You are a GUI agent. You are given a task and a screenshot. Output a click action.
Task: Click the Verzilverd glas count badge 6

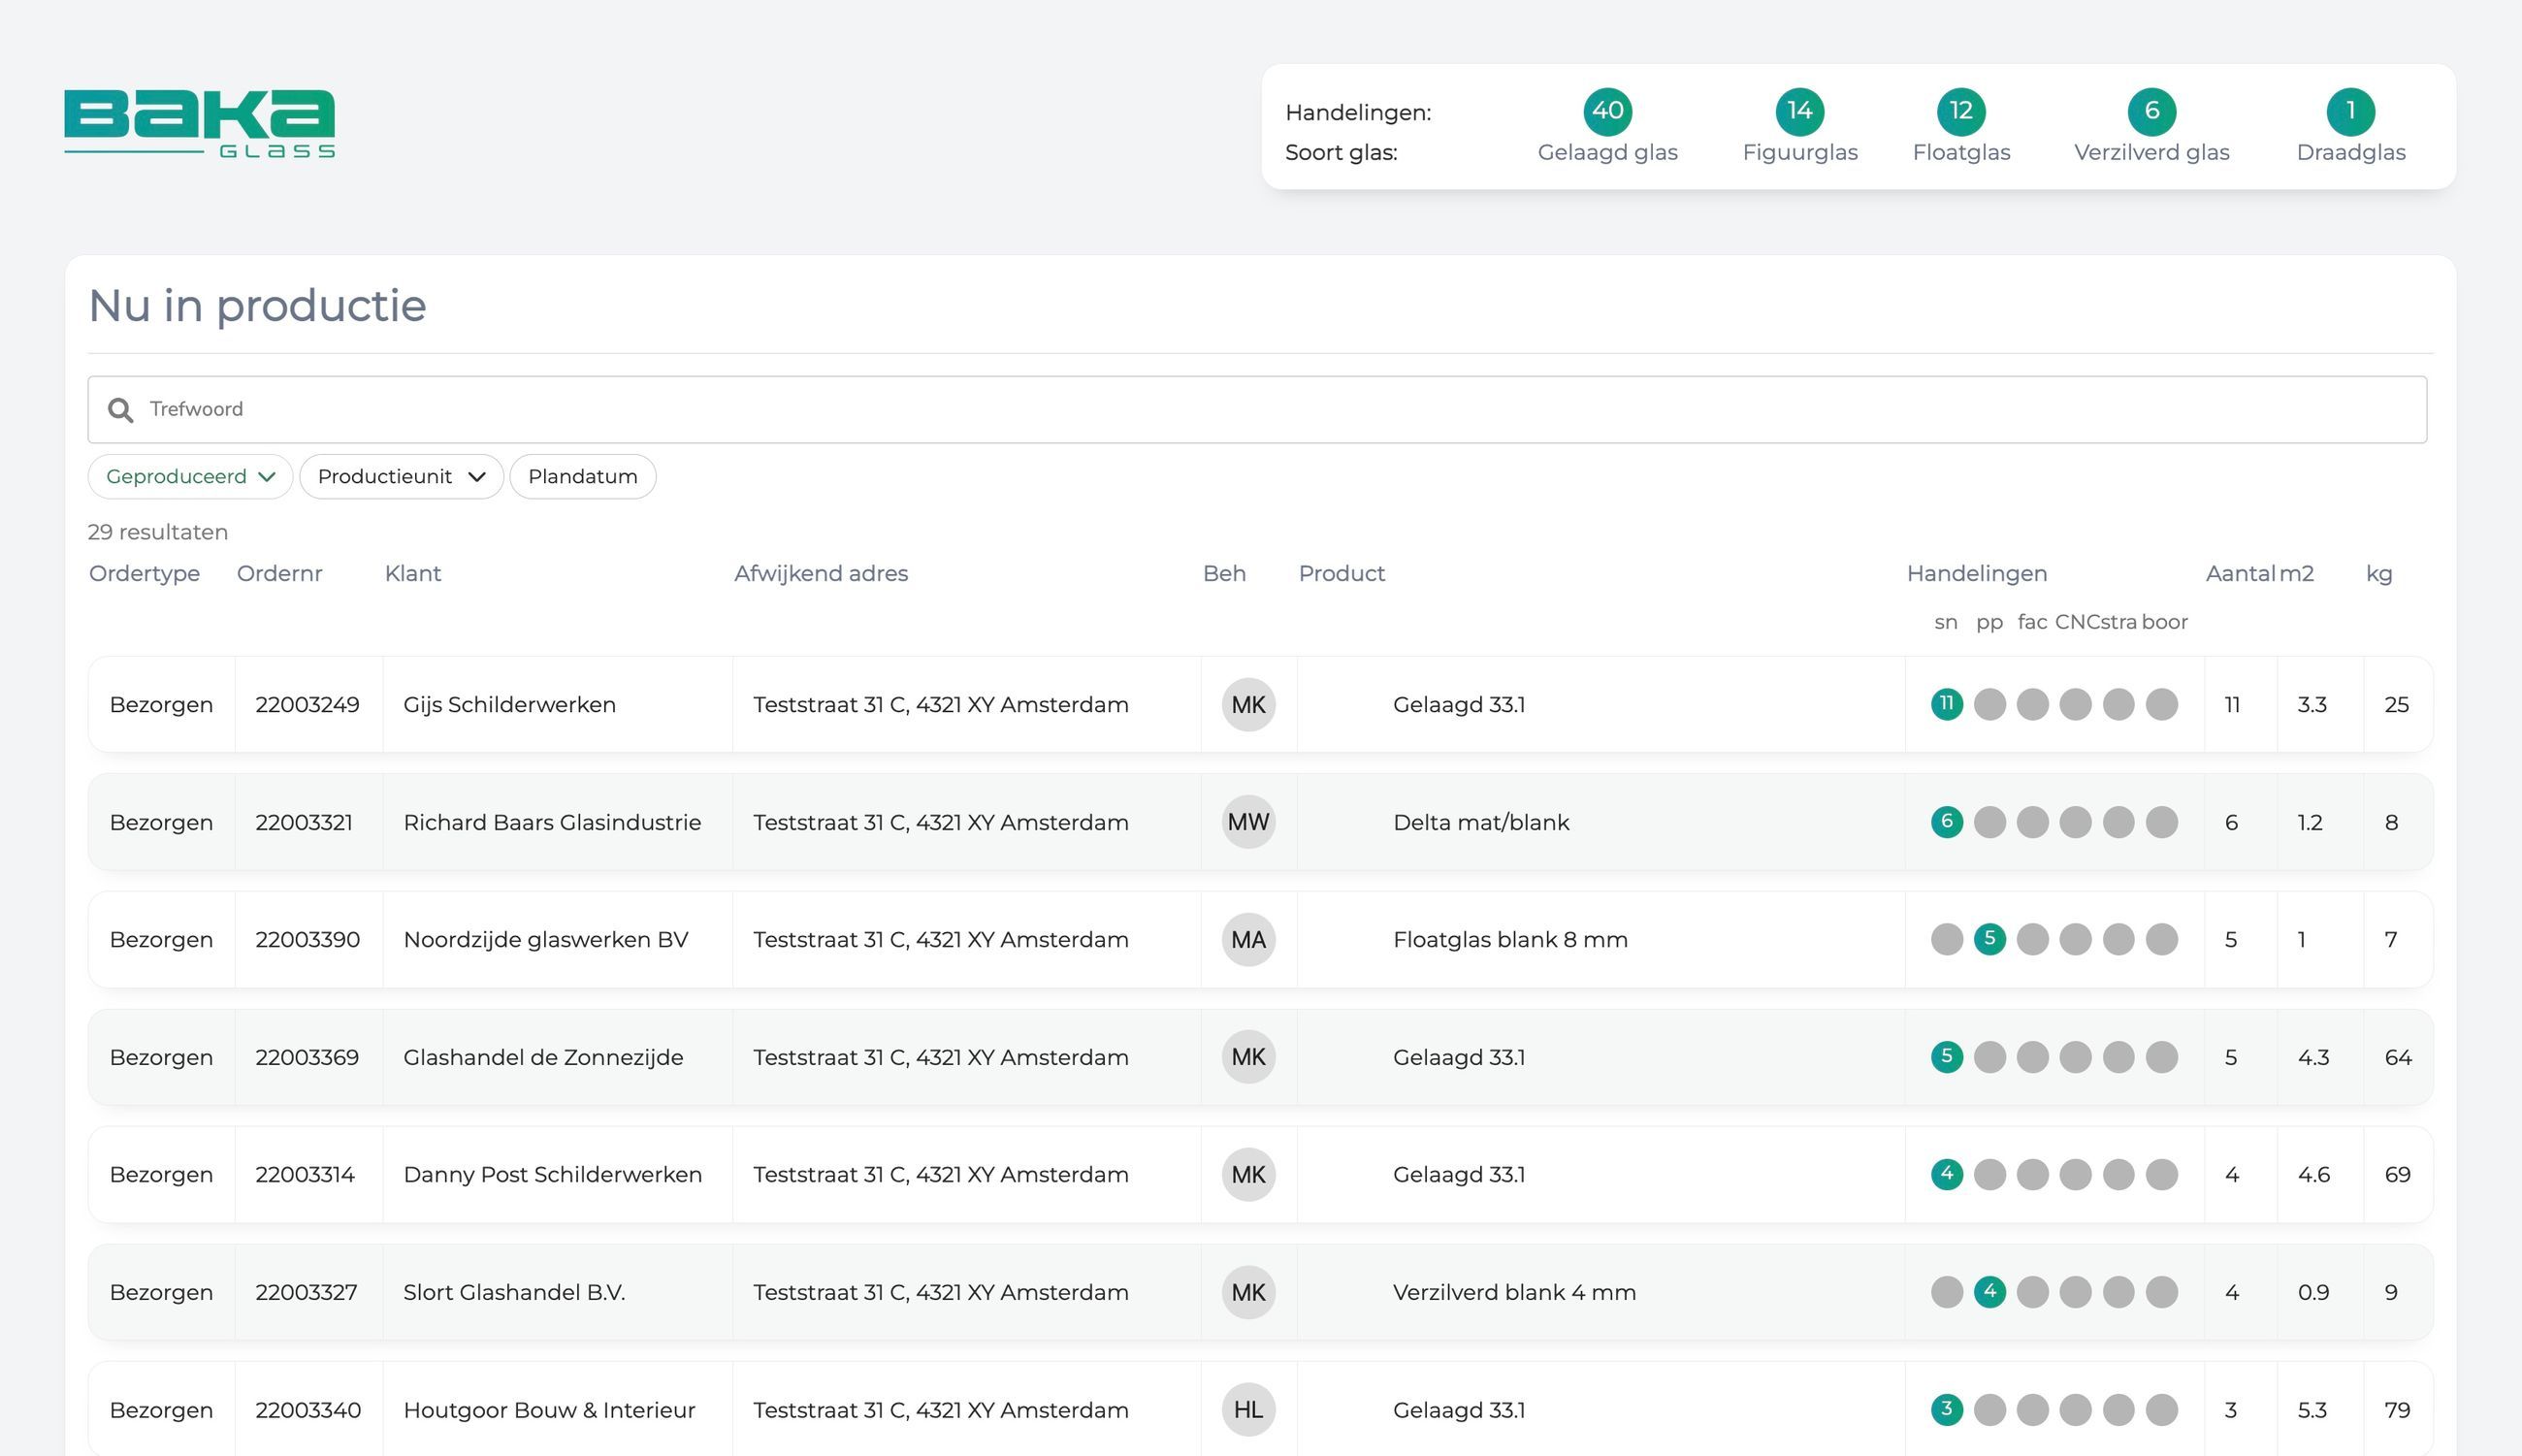point(2151,111)
